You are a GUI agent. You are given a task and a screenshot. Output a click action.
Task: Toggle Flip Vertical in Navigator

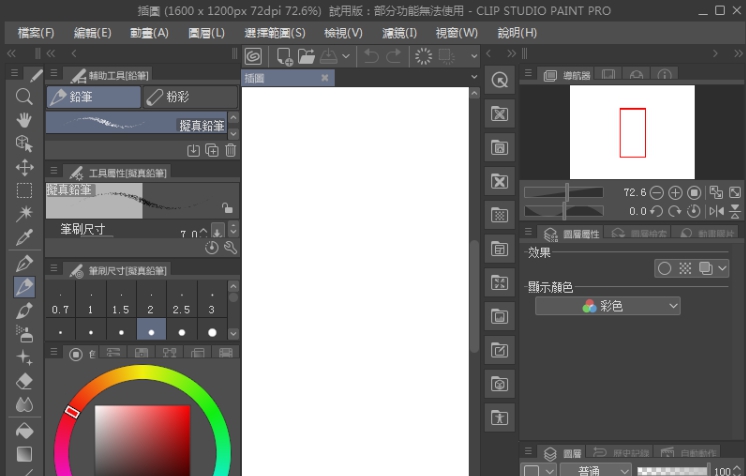pyautogui.click(x=735, y=211)
